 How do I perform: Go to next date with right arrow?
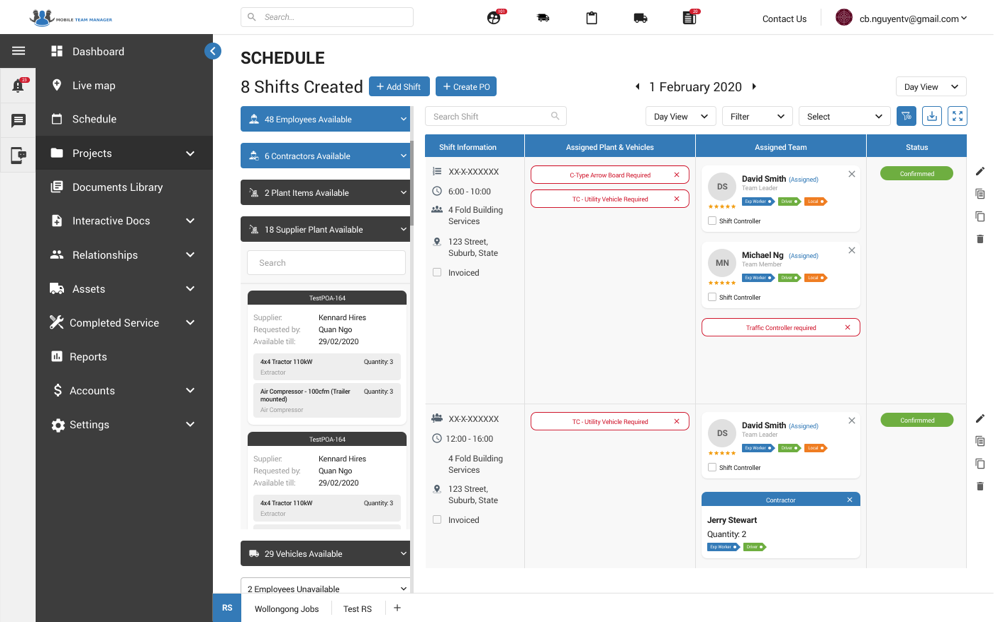tap(754, 87)
